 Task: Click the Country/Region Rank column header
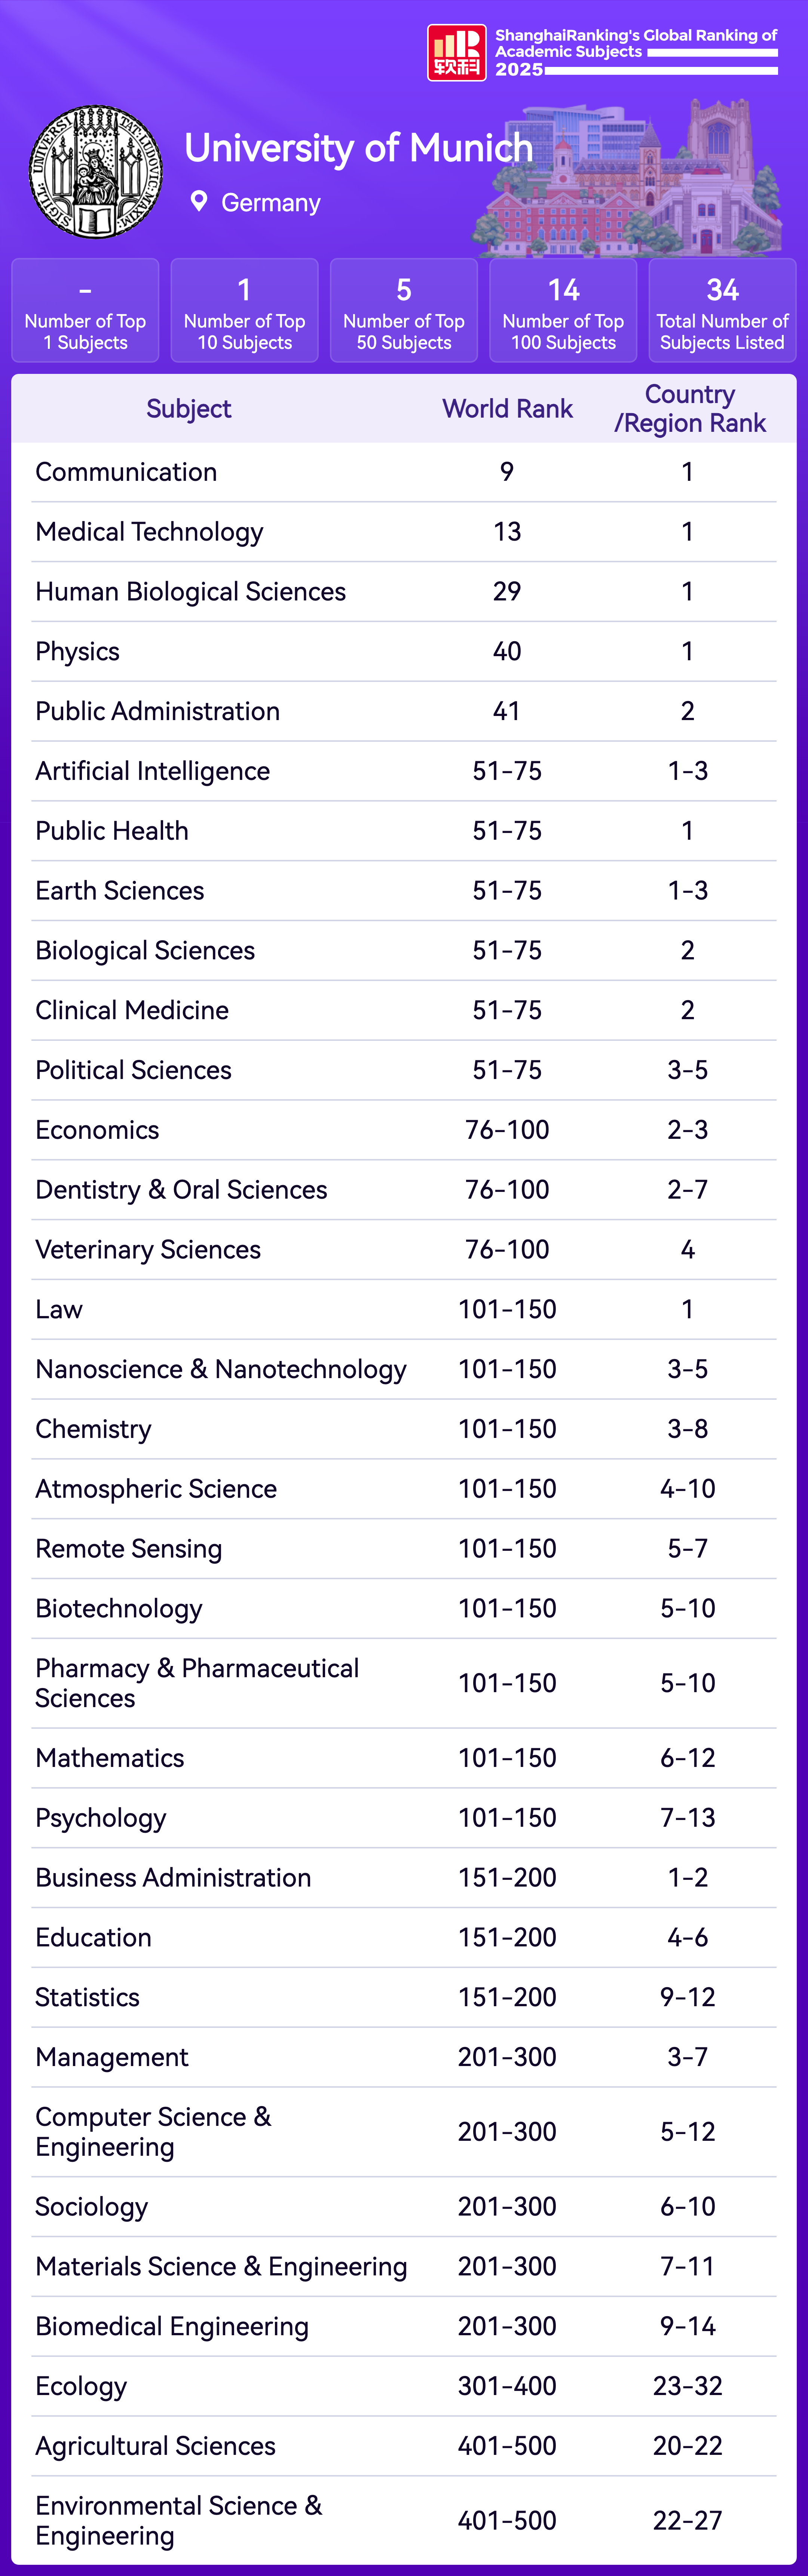[x=690, y=409]
